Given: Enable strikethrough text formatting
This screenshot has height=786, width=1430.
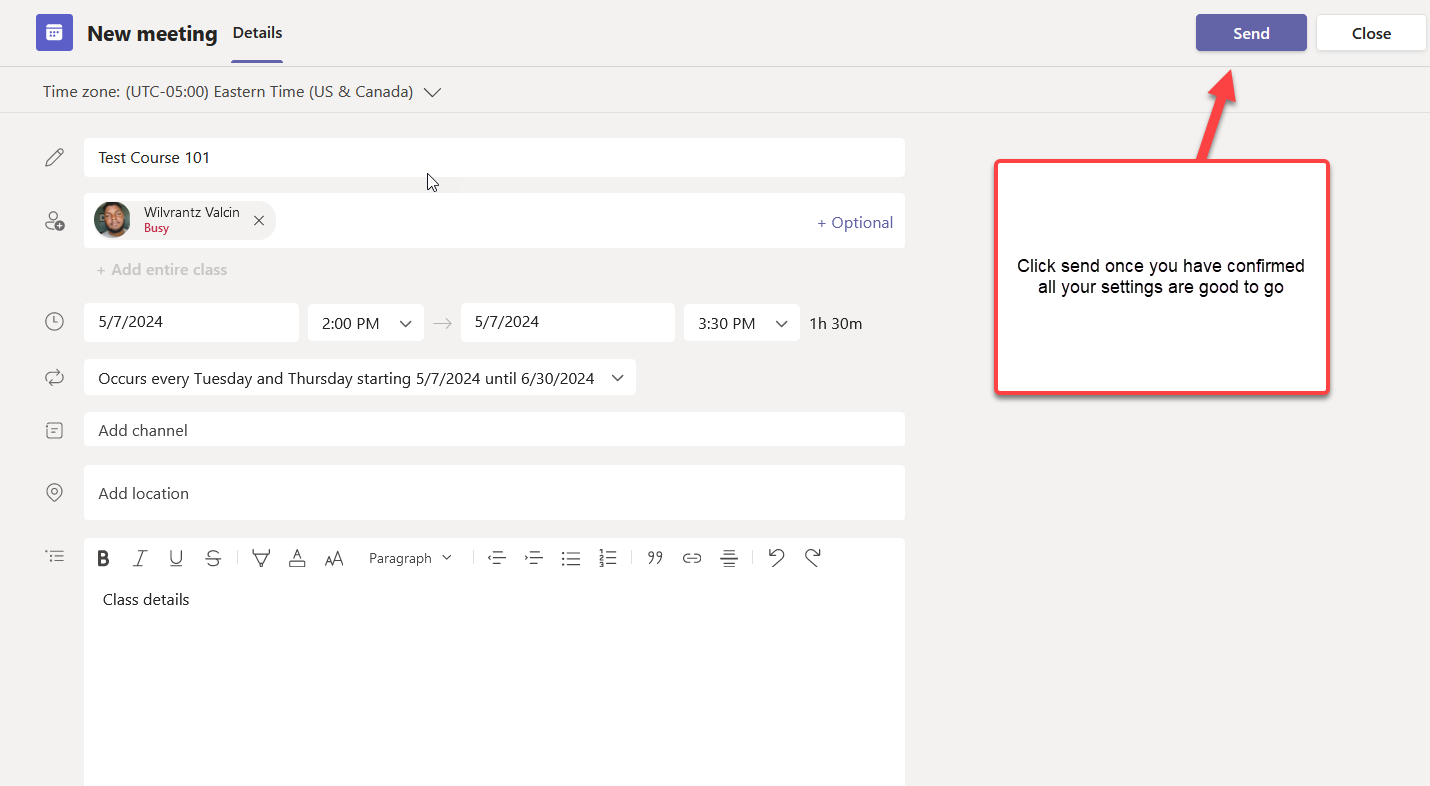Looking at the screenshot, I should [x=213, y=558].
